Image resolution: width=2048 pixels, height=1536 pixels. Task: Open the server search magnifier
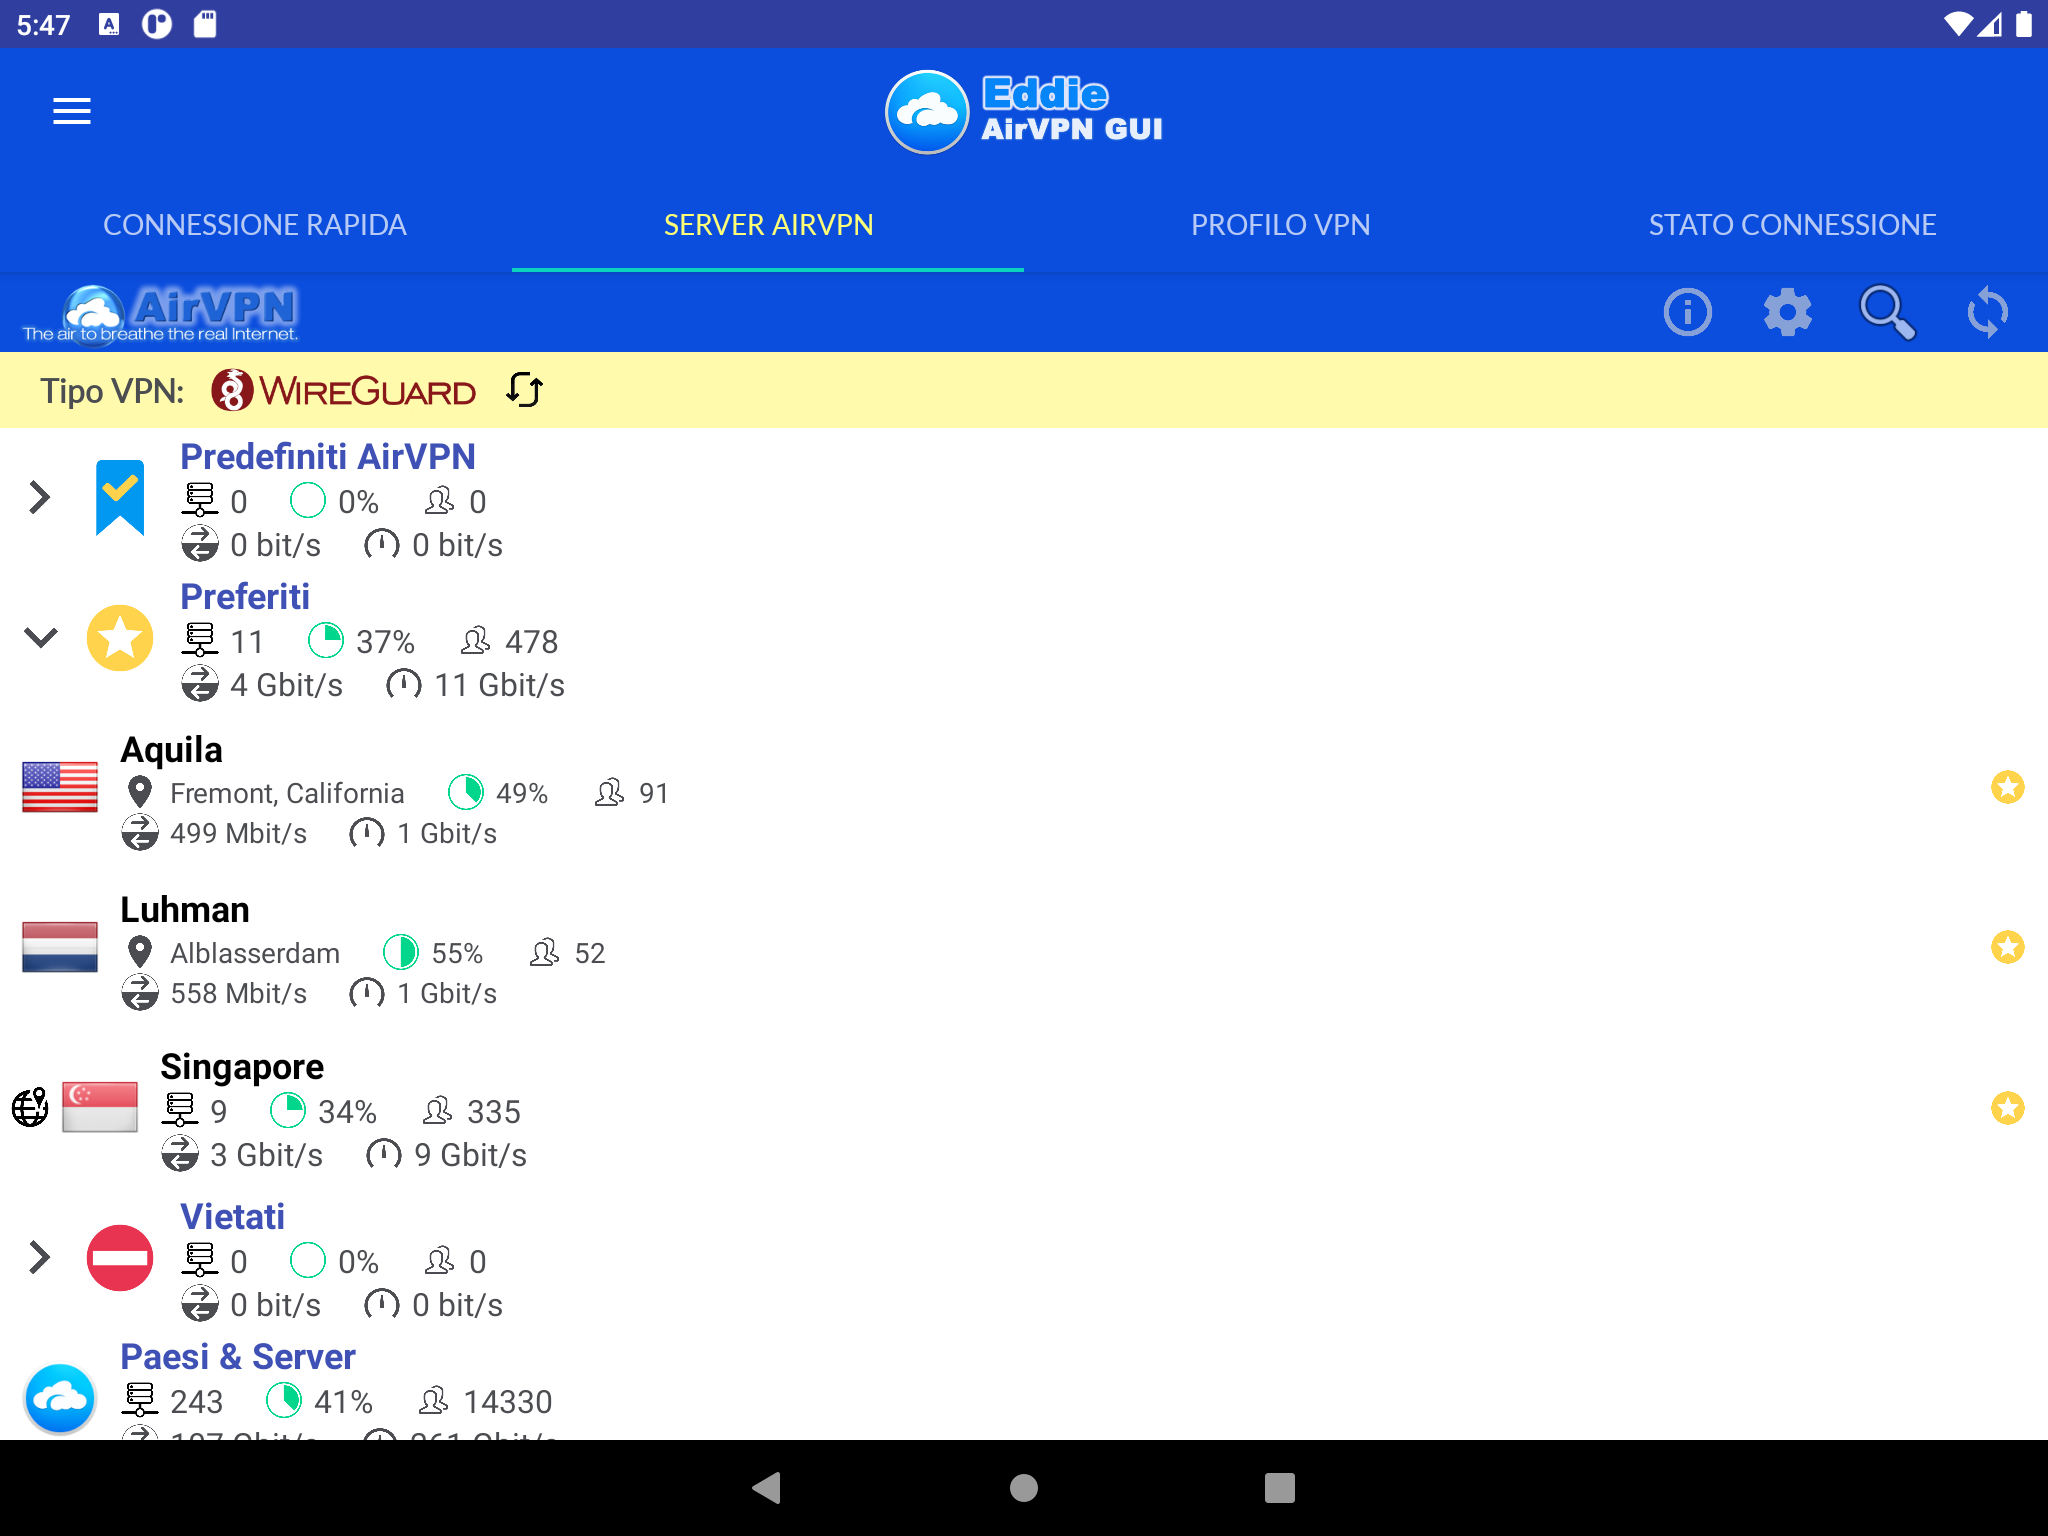1887,312
